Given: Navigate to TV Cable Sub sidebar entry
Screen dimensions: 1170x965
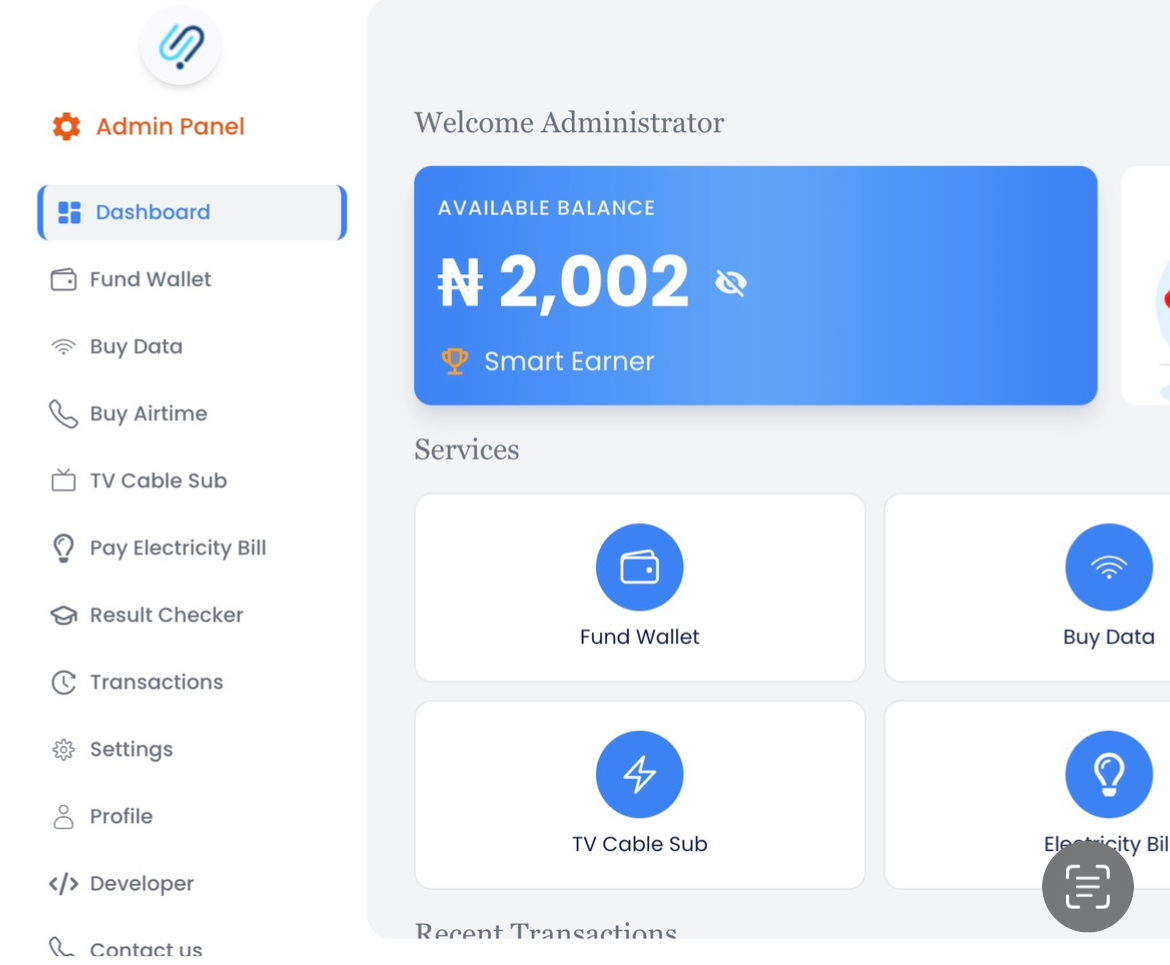Looking at the screenshot, I should [158, 480].
